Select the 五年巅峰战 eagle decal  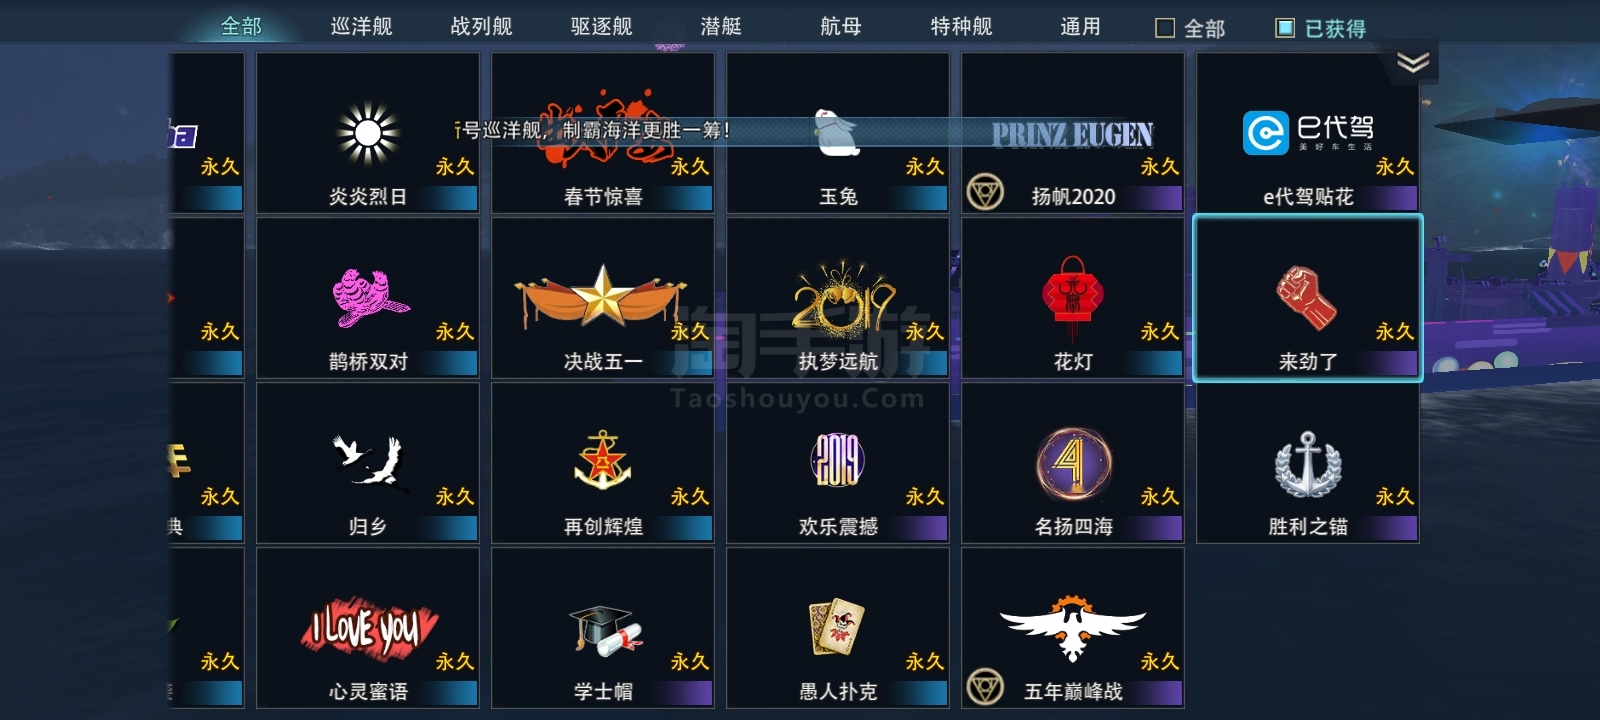[1073, 628]
